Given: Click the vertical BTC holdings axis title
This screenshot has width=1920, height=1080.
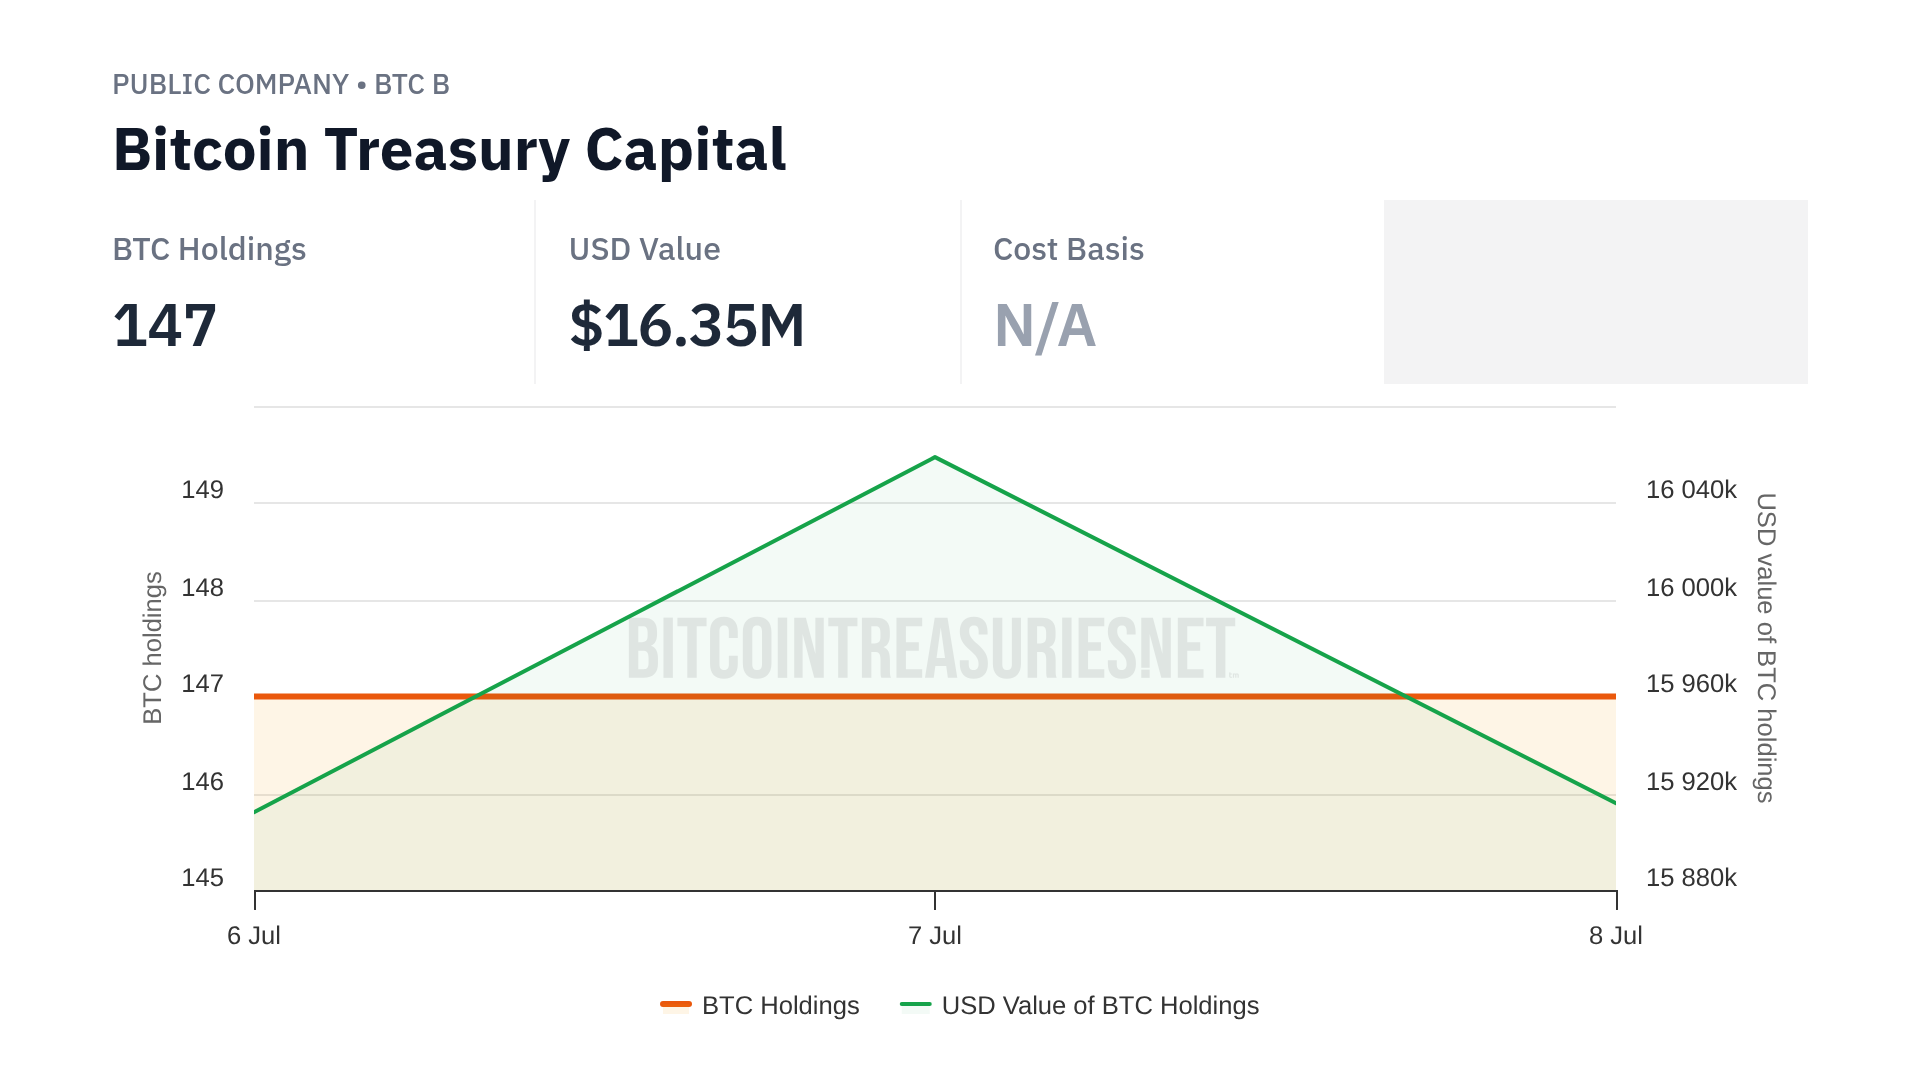Looking at the screenshot, I should (x=152, y=648).
